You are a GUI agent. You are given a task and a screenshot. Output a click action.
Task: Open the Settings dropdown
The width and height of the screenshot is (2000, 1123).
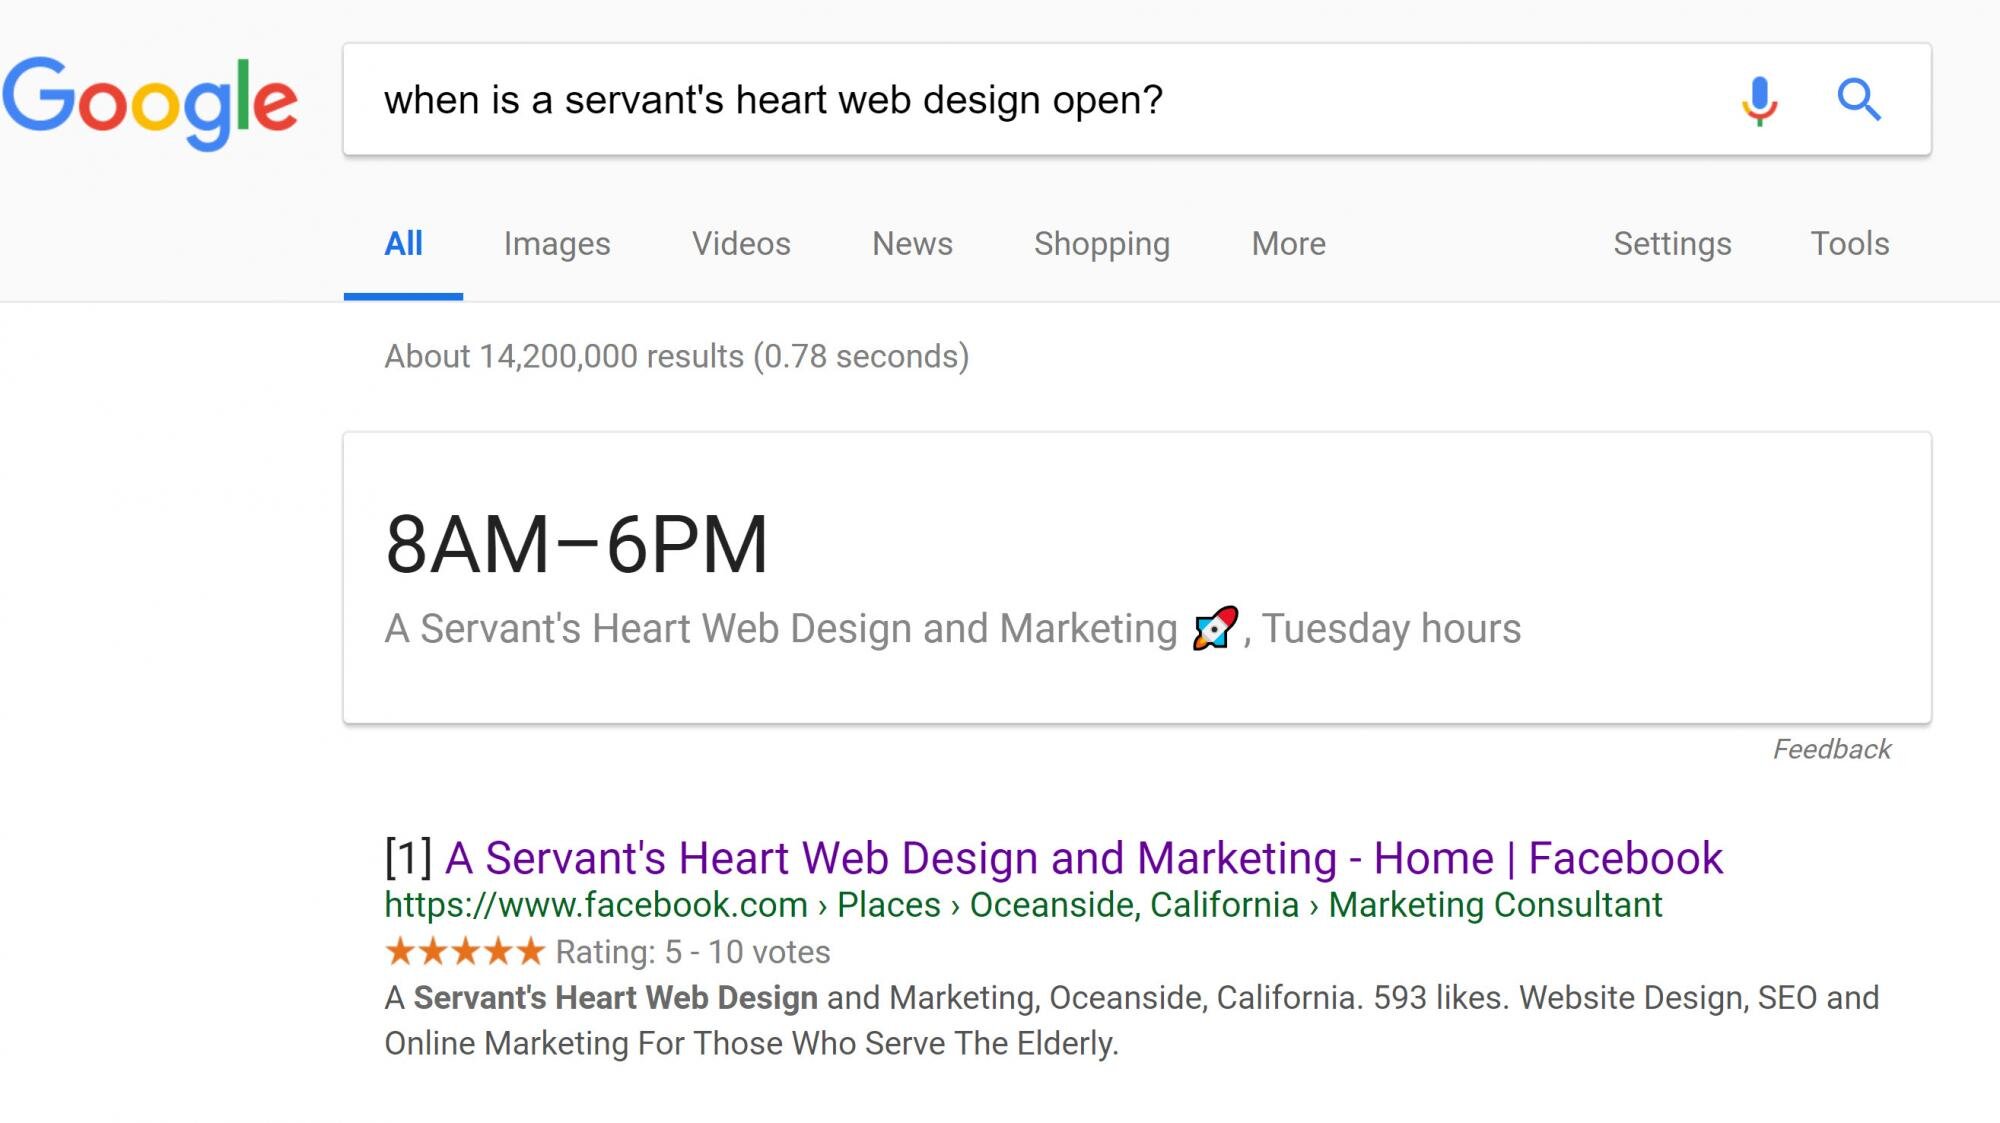1672,244
